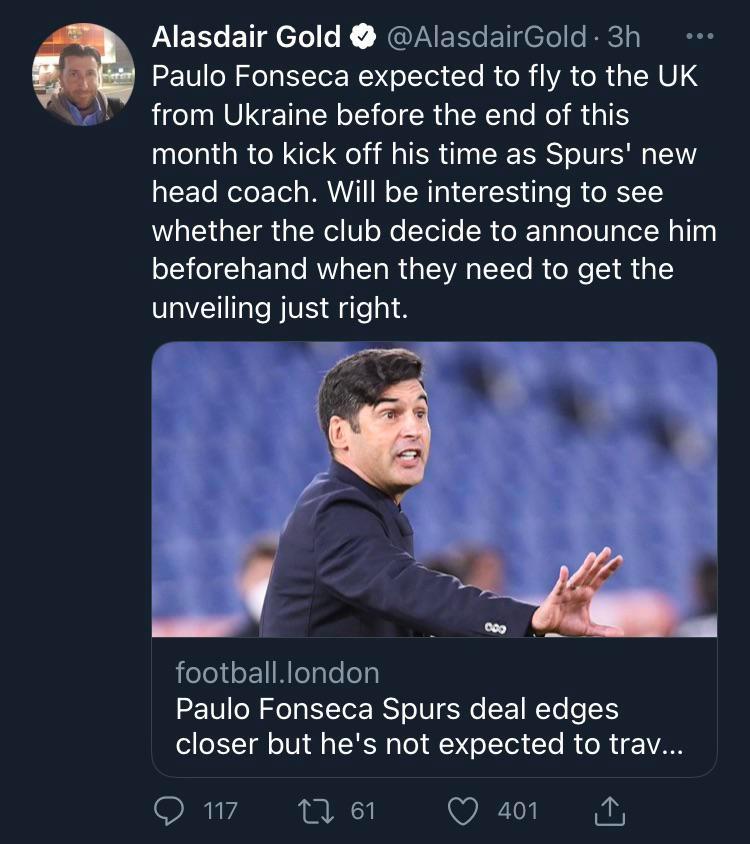The width and height of the screenshot is (750, 844).
Task: Open the 'Paulo Fonseca Spurs deal edges closer' headline
Action: tap(429, 727)
